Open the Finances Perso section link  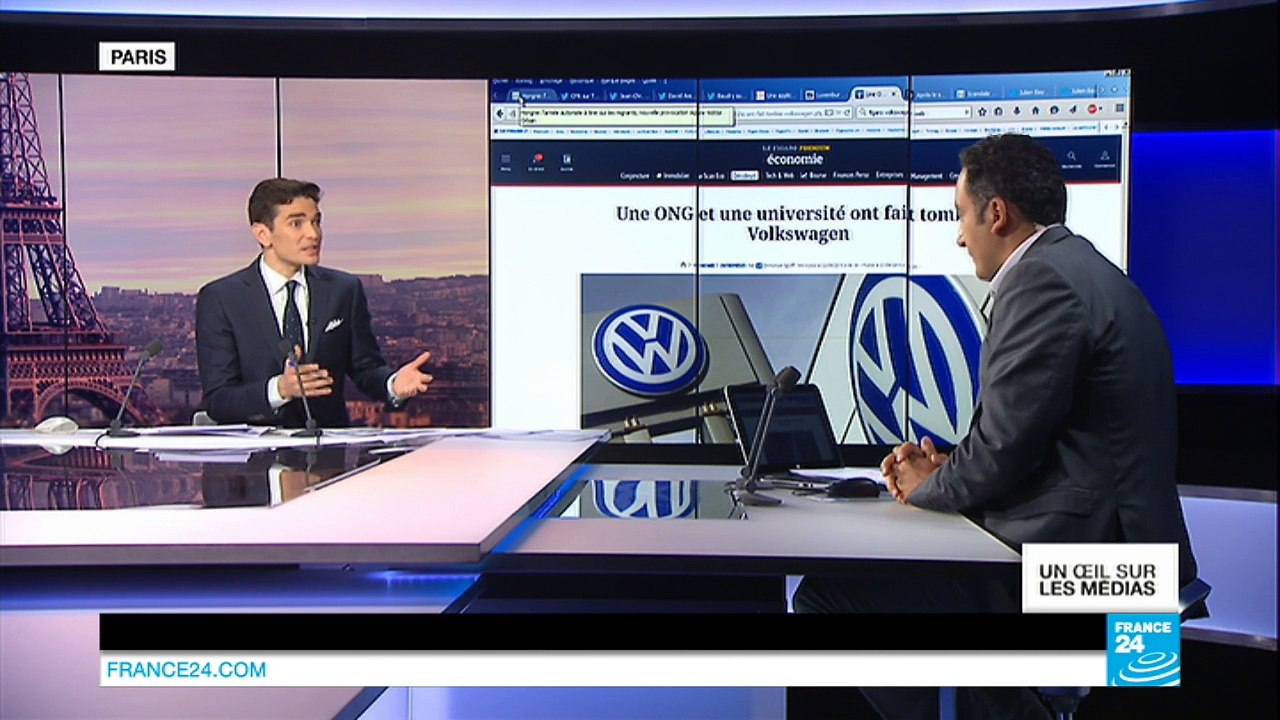pos(852,175)
